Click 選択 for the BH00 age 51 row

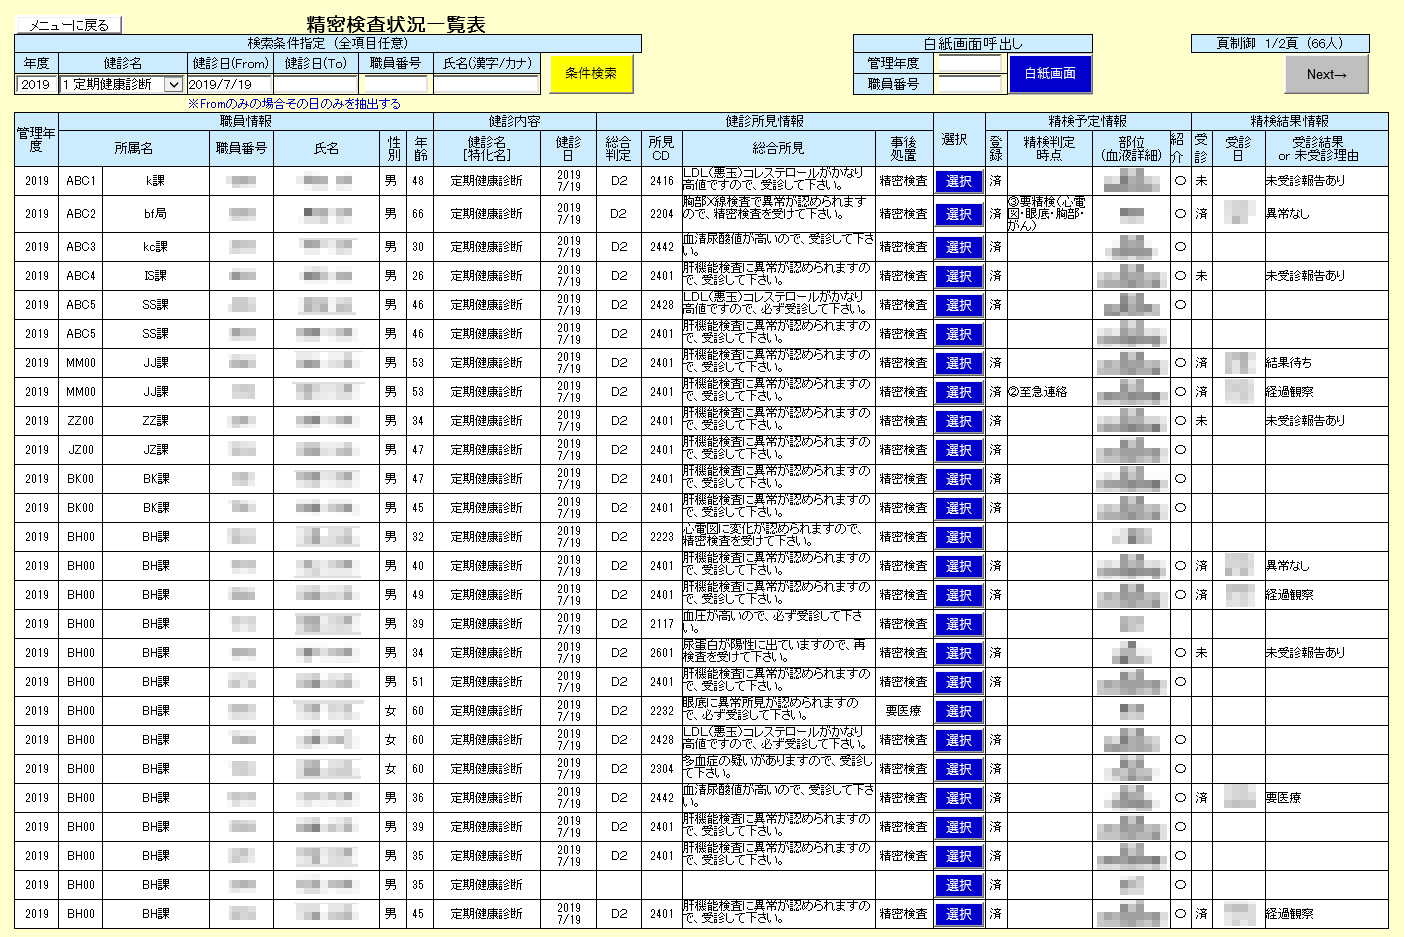(959, 682)
